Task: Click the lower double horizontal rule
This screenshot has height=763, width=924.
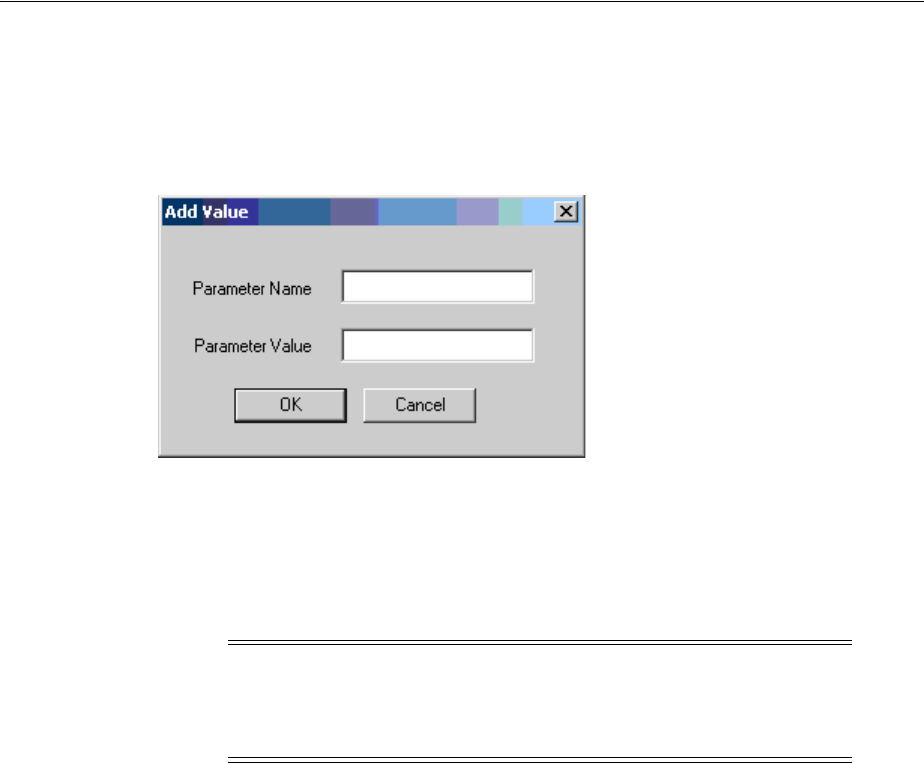Action: pos(540,759)
